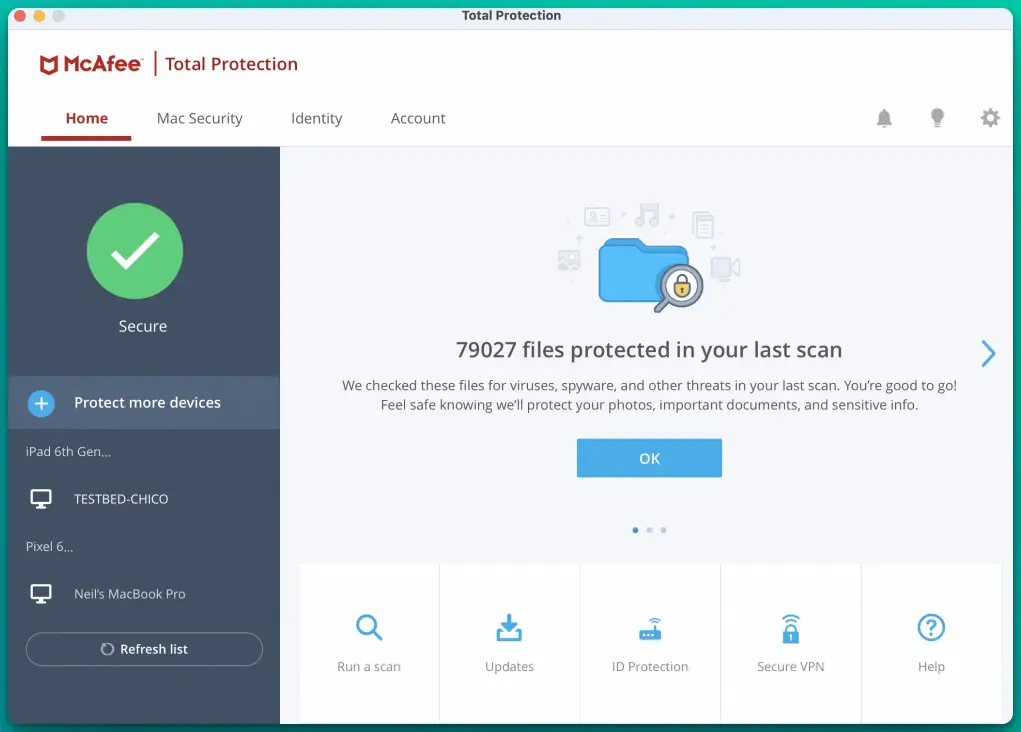The height and width of the screenshot is (732, 1021).
Task: Switch to the Mac Security tab
Action: tap(199, 118)
